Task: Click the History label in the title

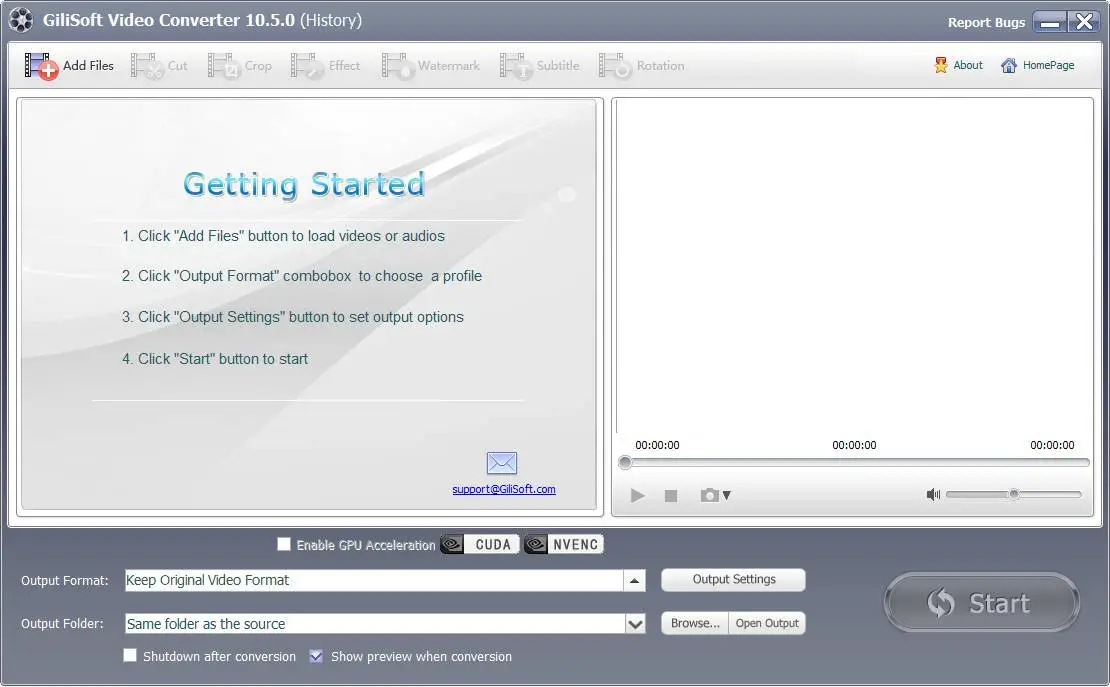Action: pos(331,20)
